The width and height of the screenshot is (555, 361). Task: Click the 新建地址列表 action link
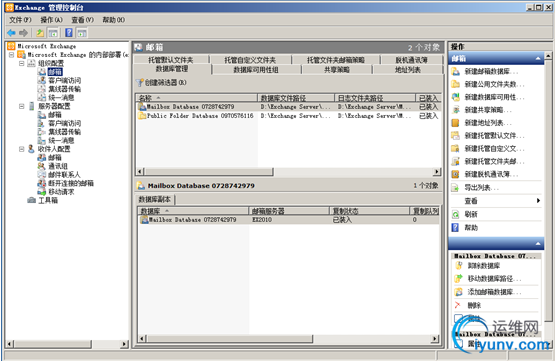(488, 123)
